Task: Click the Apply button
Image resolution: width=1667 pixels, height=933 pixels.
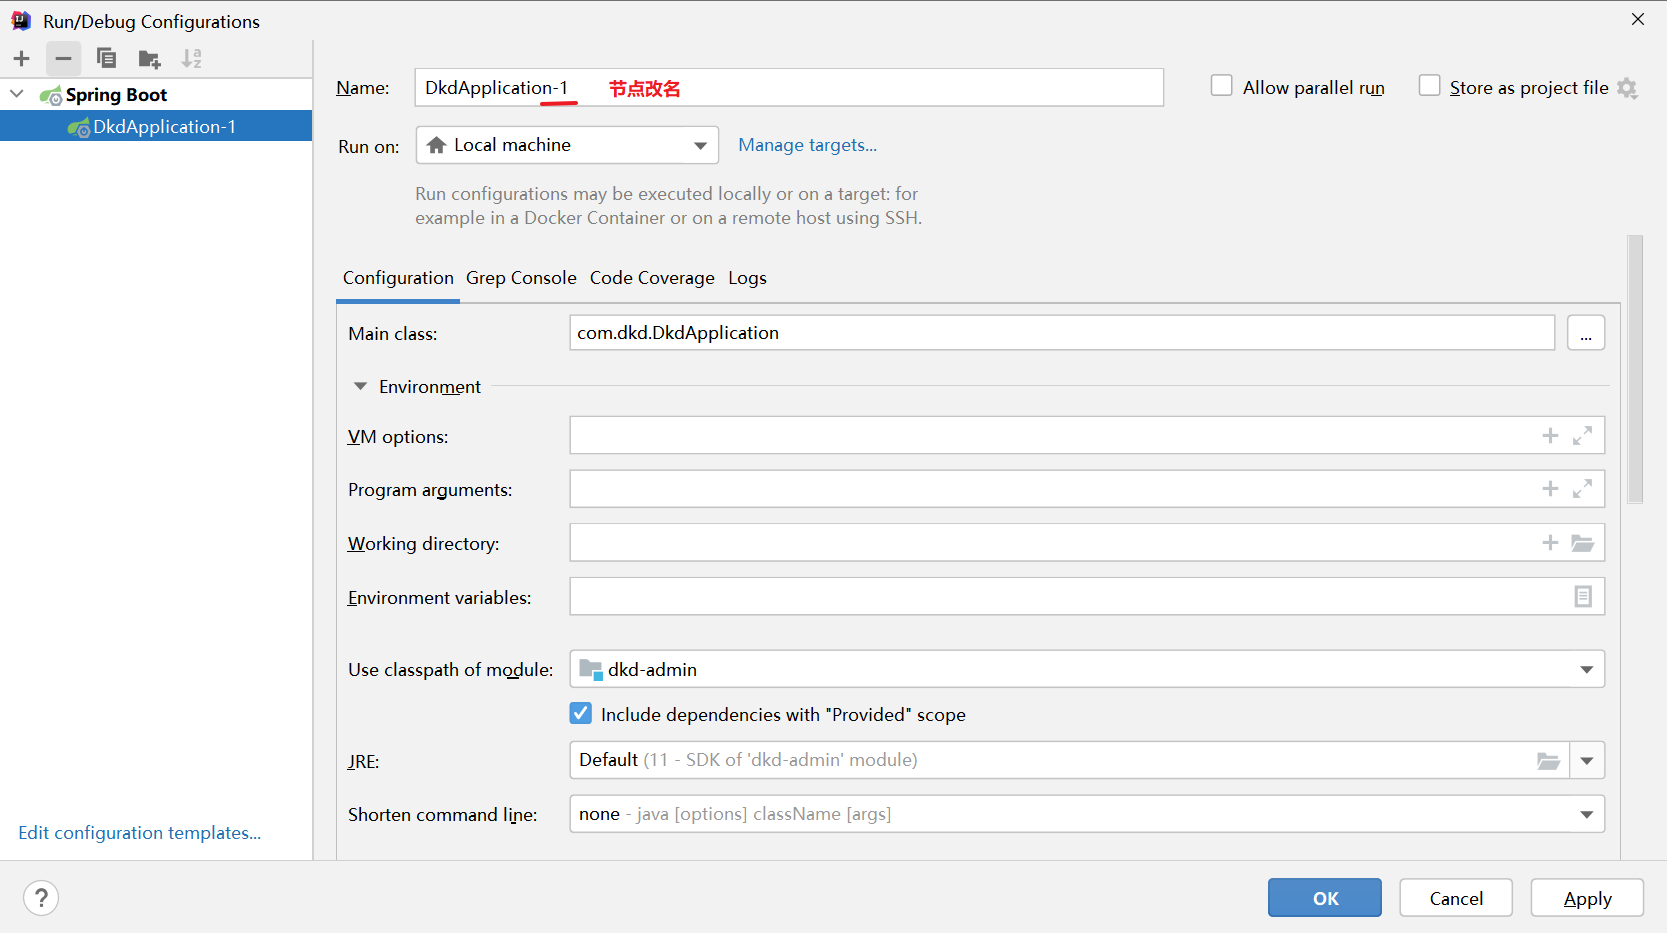Action: 1586,898
